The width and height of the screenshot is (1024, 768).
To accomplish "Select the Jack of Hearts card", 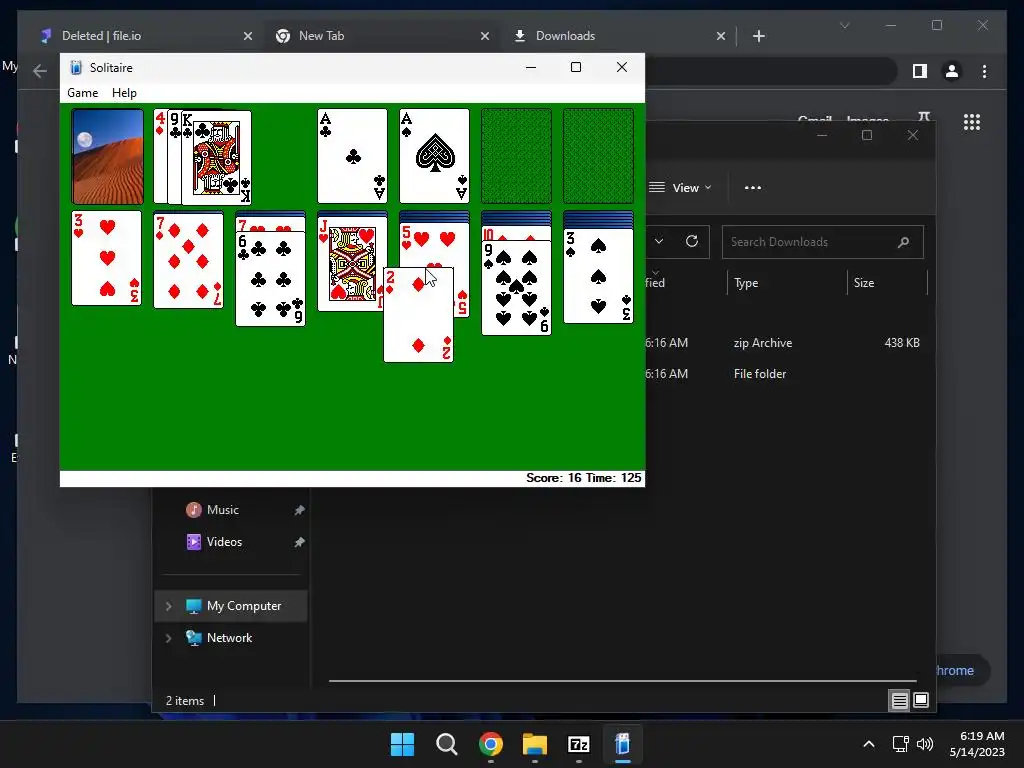I will pos(349,264).
